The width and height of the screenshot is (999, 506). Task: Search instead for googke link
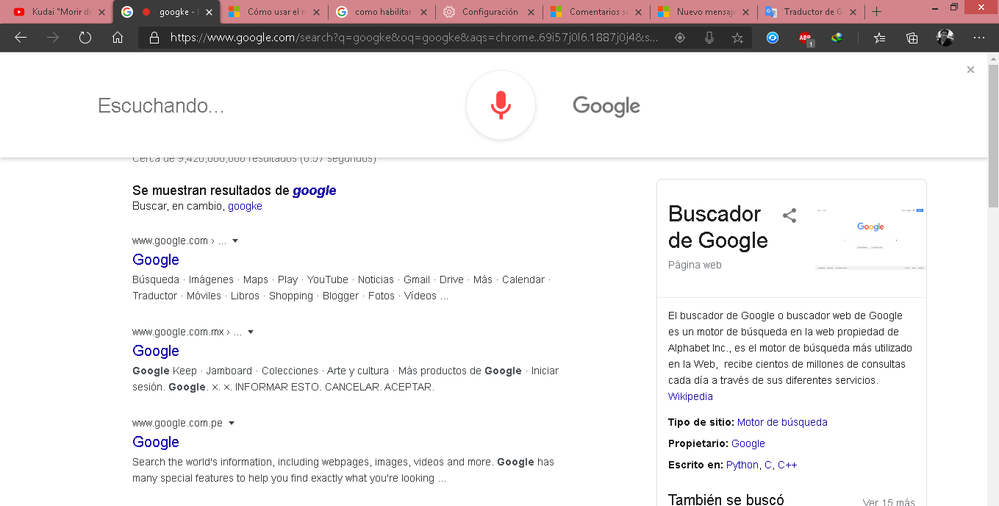pyautogui.click(x=245, y=206)
